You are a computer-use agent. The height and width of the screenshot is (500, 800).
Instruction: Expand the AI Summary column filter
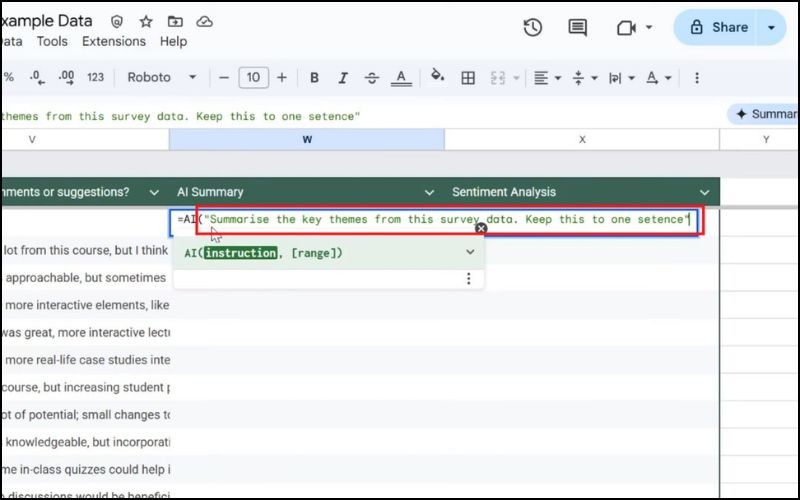coord(429,192)
